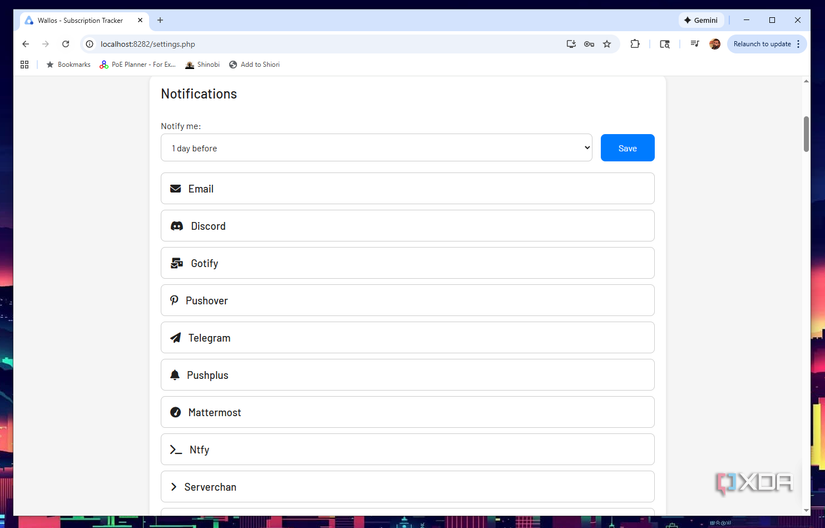Open the Extensions puzzle icon
The width and height of the screenshot is (825, 528).
point(635,44)
